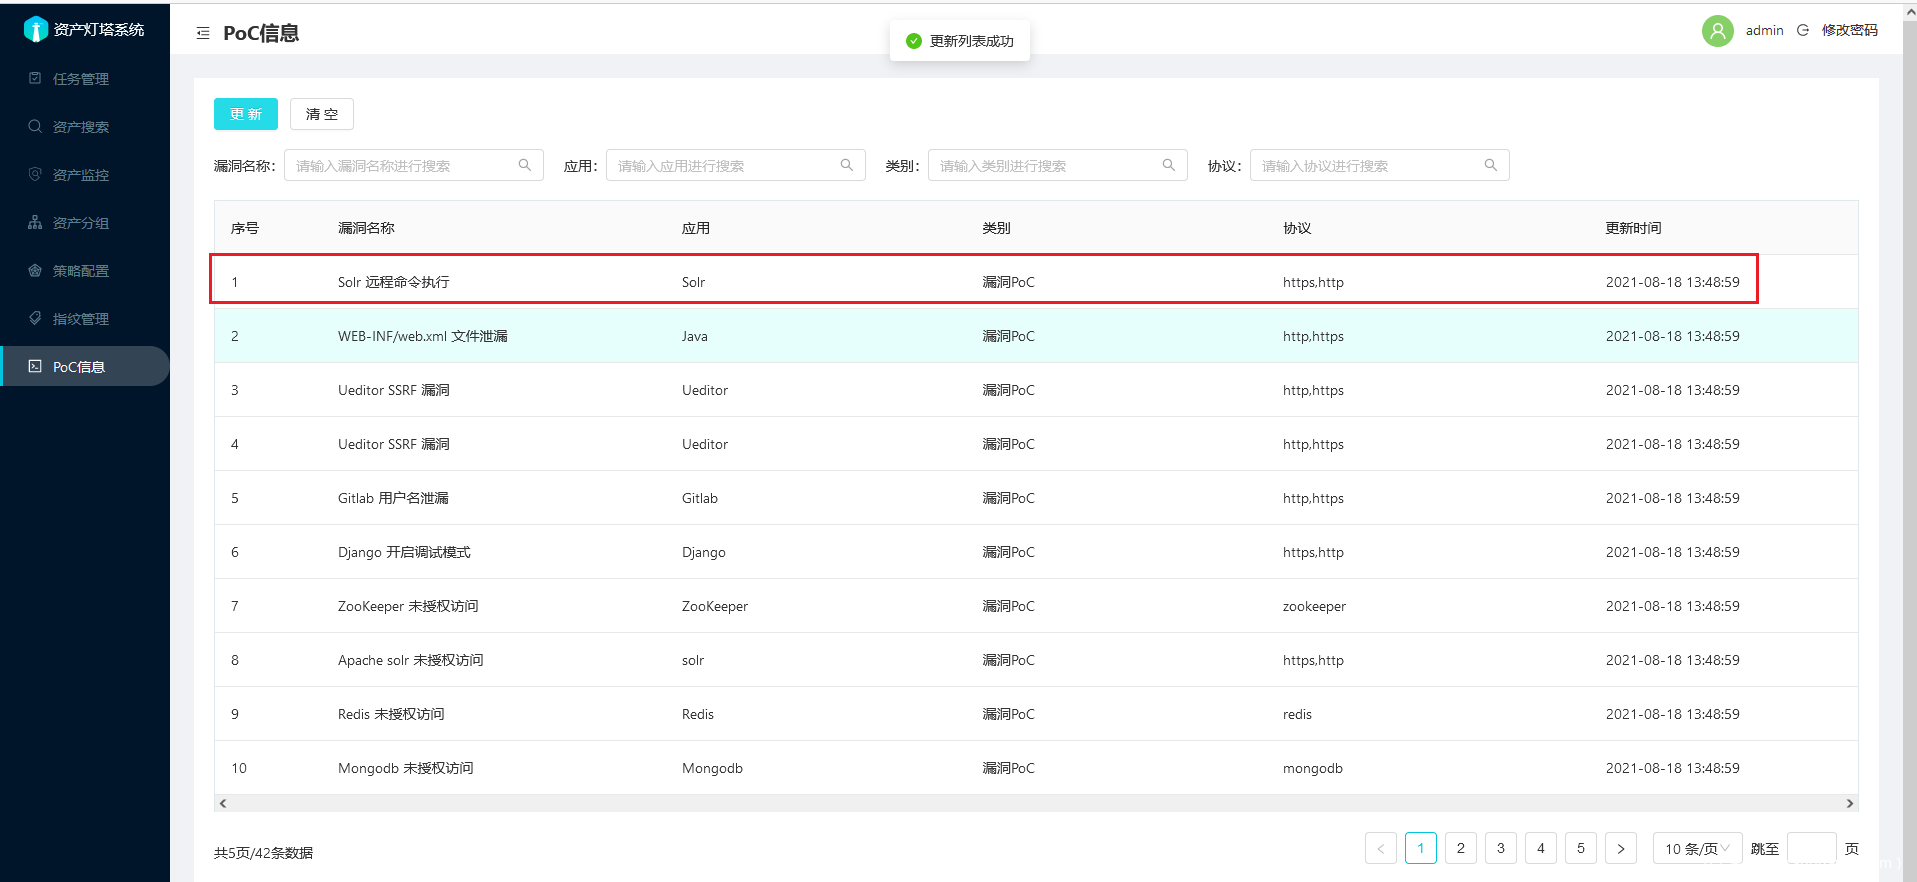Screen dimensions: 1917x882
Task: Go to next page with right chevron
Action: (x=1620, y=848)
